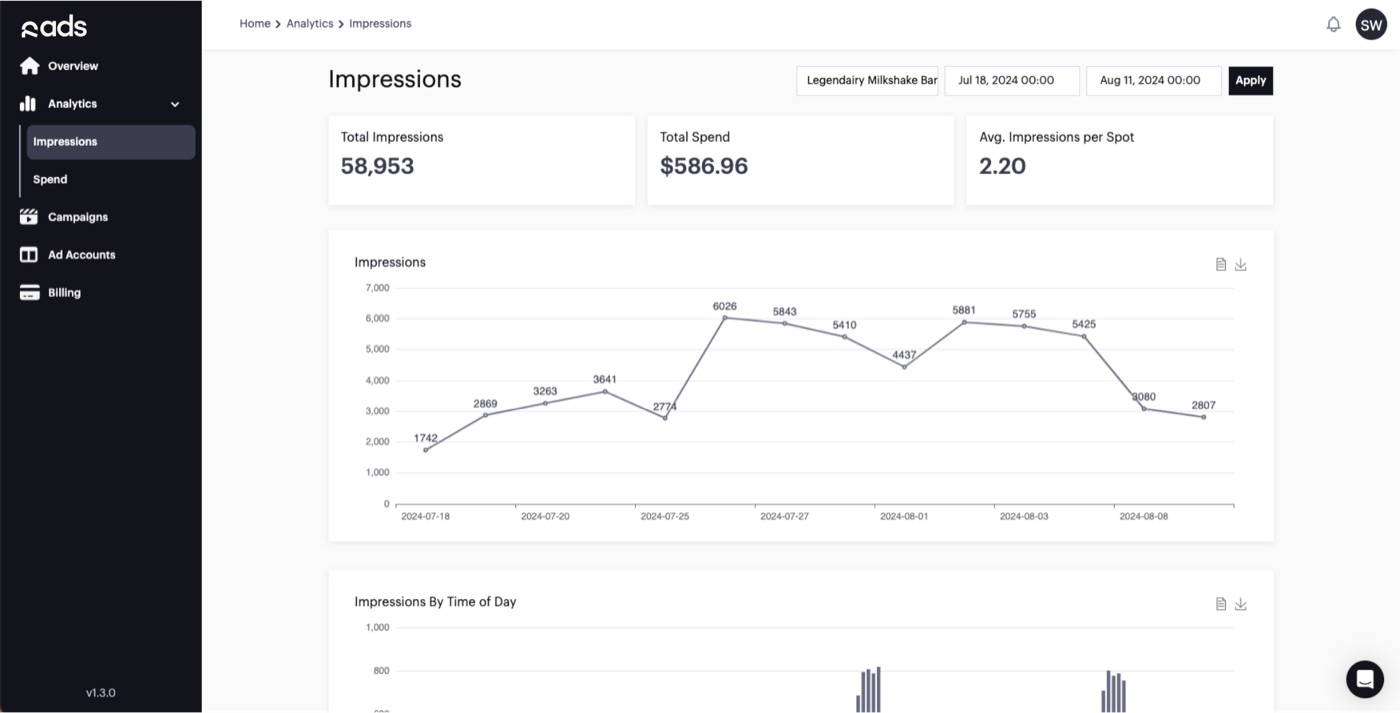The width and height of the screenshot is (1400, 713).
Task: Navigate Home via the breadcrumb link
Action: coord(255,23)
